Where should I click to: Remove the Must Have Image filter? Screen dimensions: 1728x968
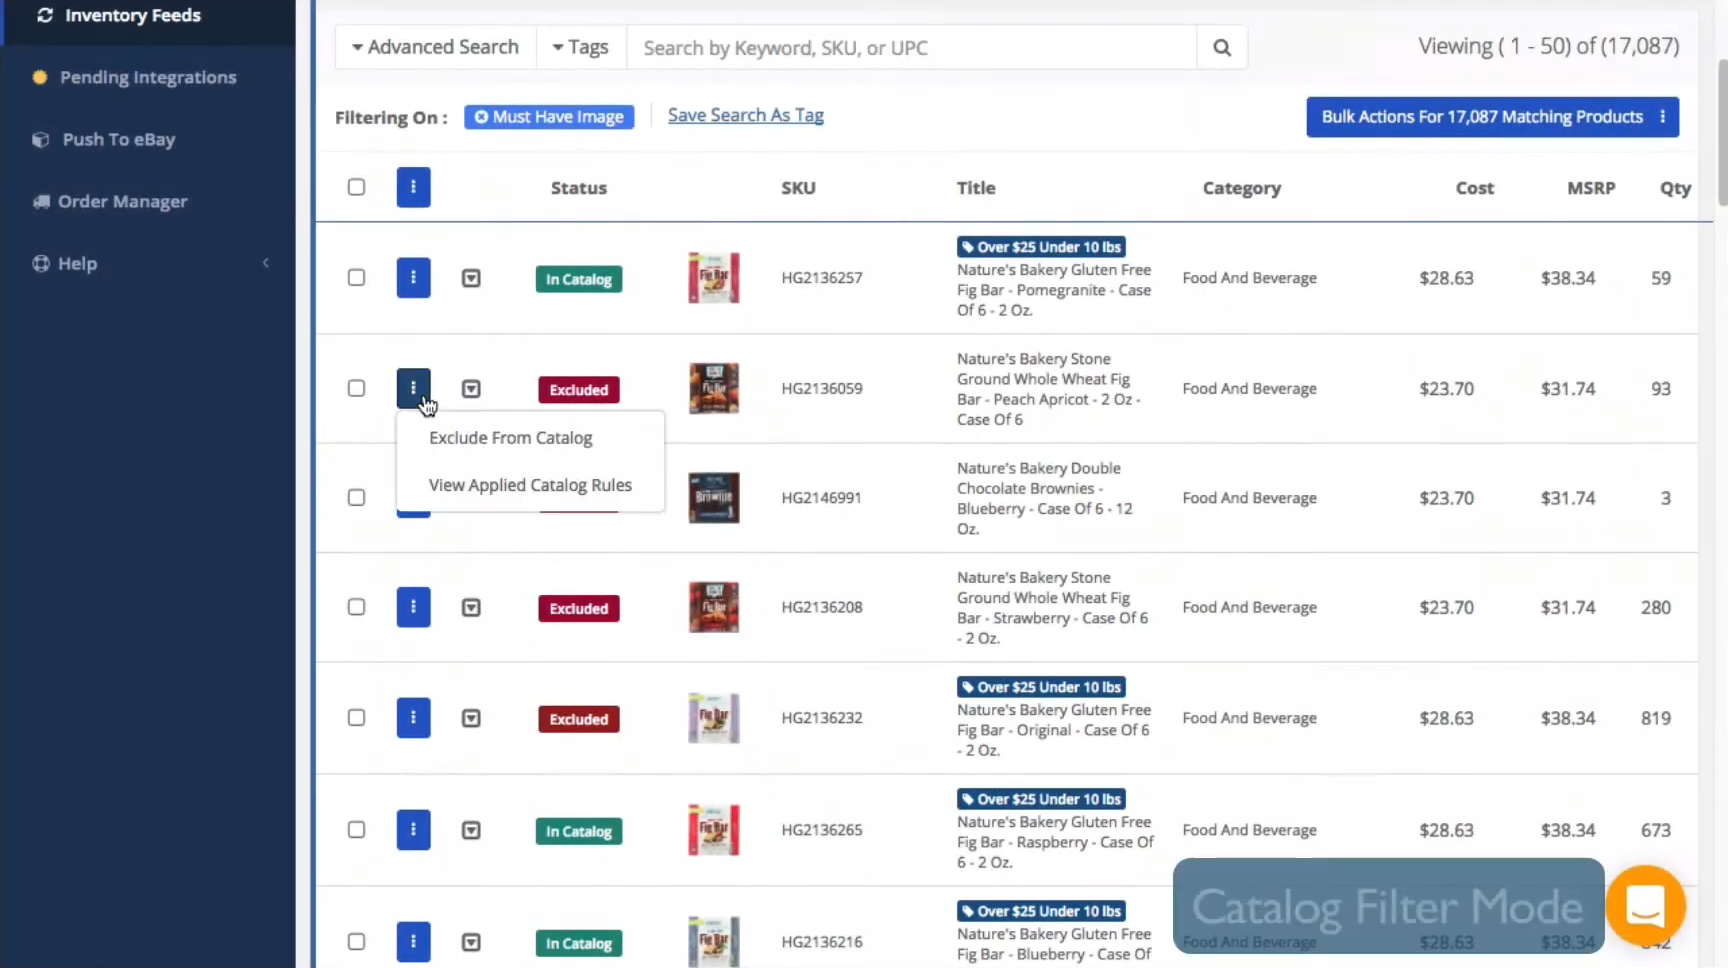pos(481,117)
